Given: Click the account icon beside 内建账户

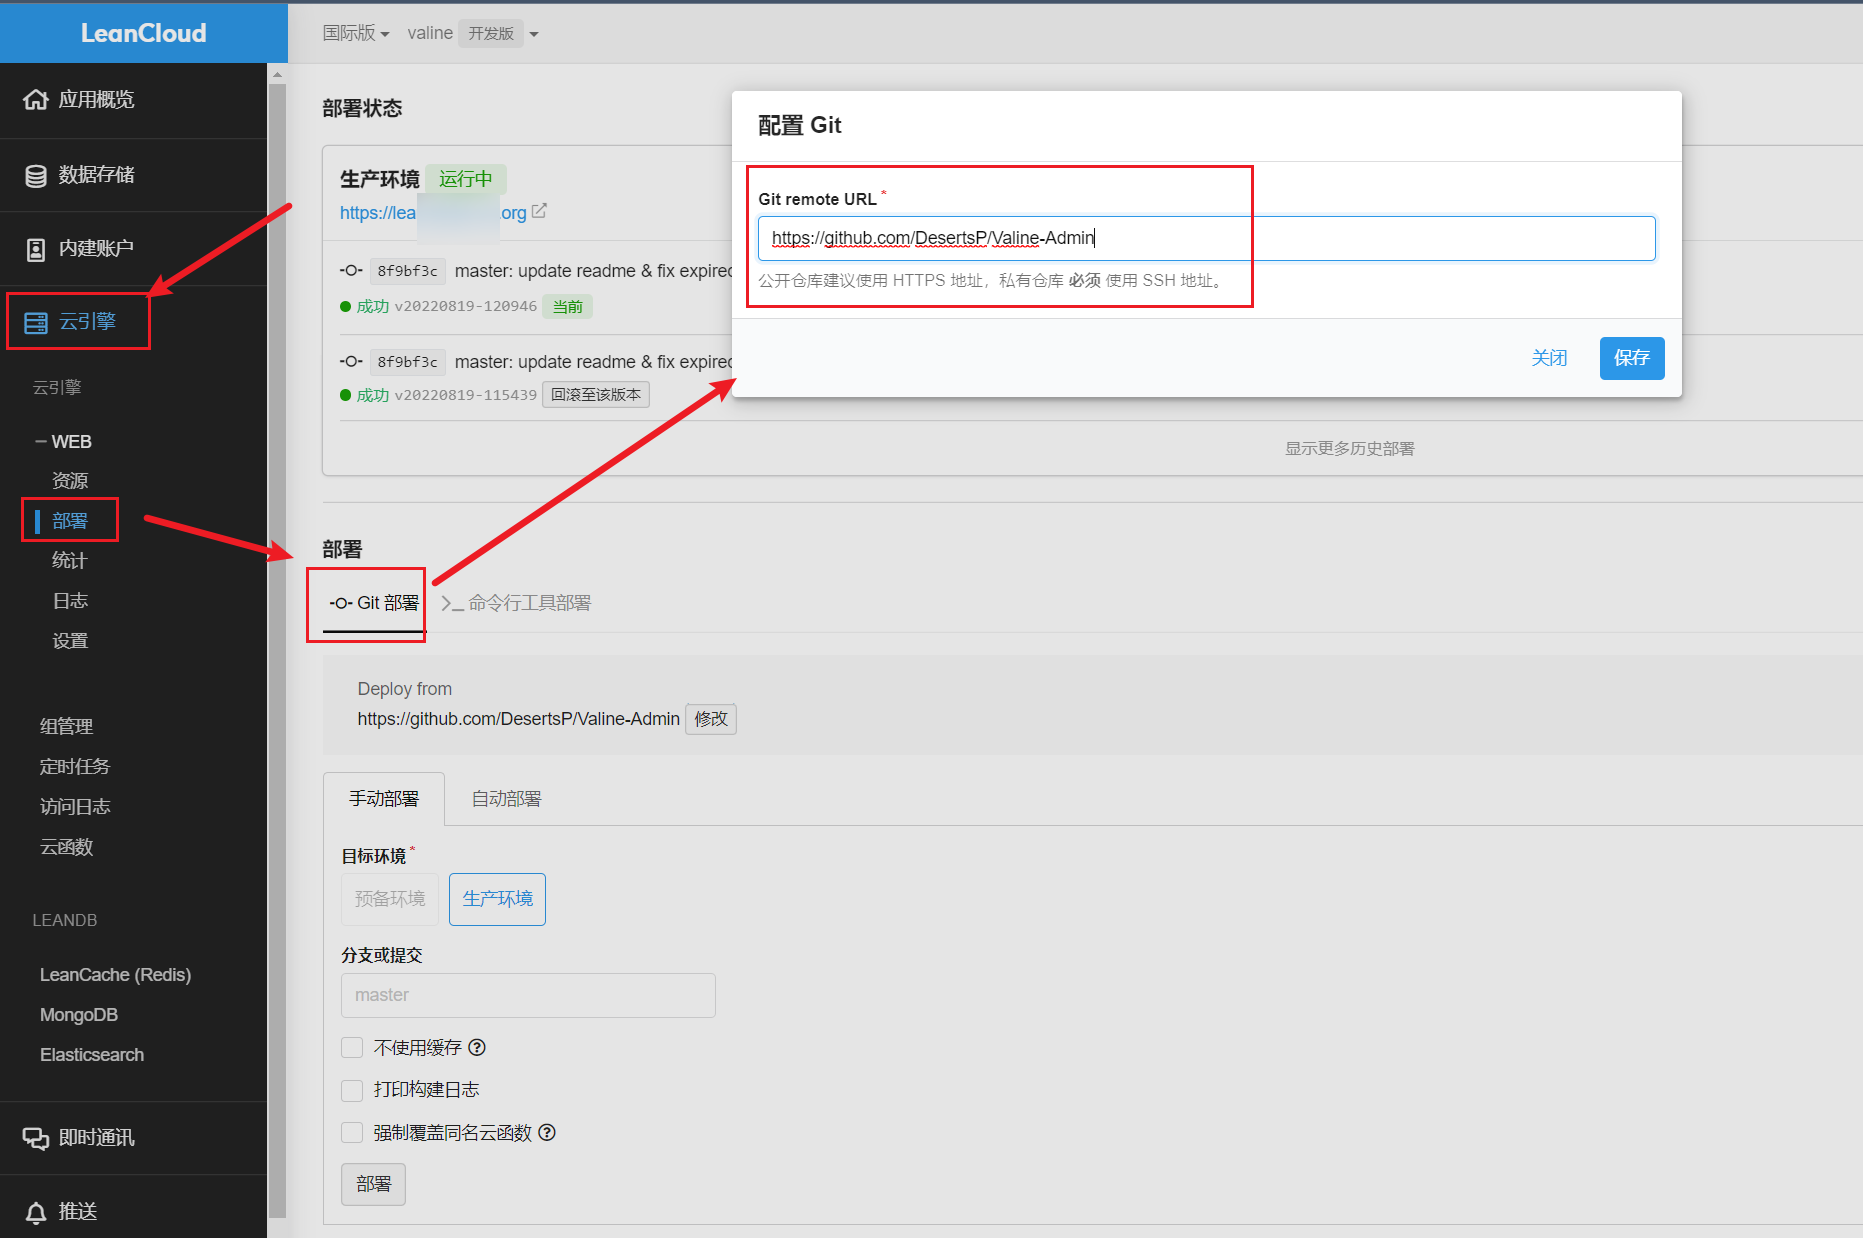Looking at the screenshot, I should pyautogui.click(x=36, y=249).
